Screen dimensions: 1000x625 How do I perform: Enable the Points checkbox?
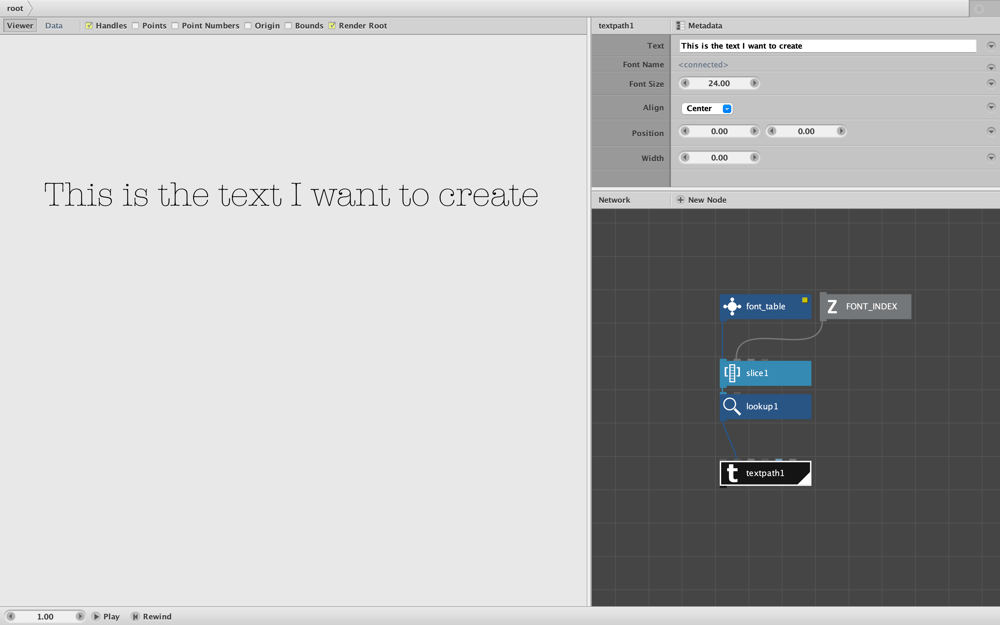[x=135, y=26]
